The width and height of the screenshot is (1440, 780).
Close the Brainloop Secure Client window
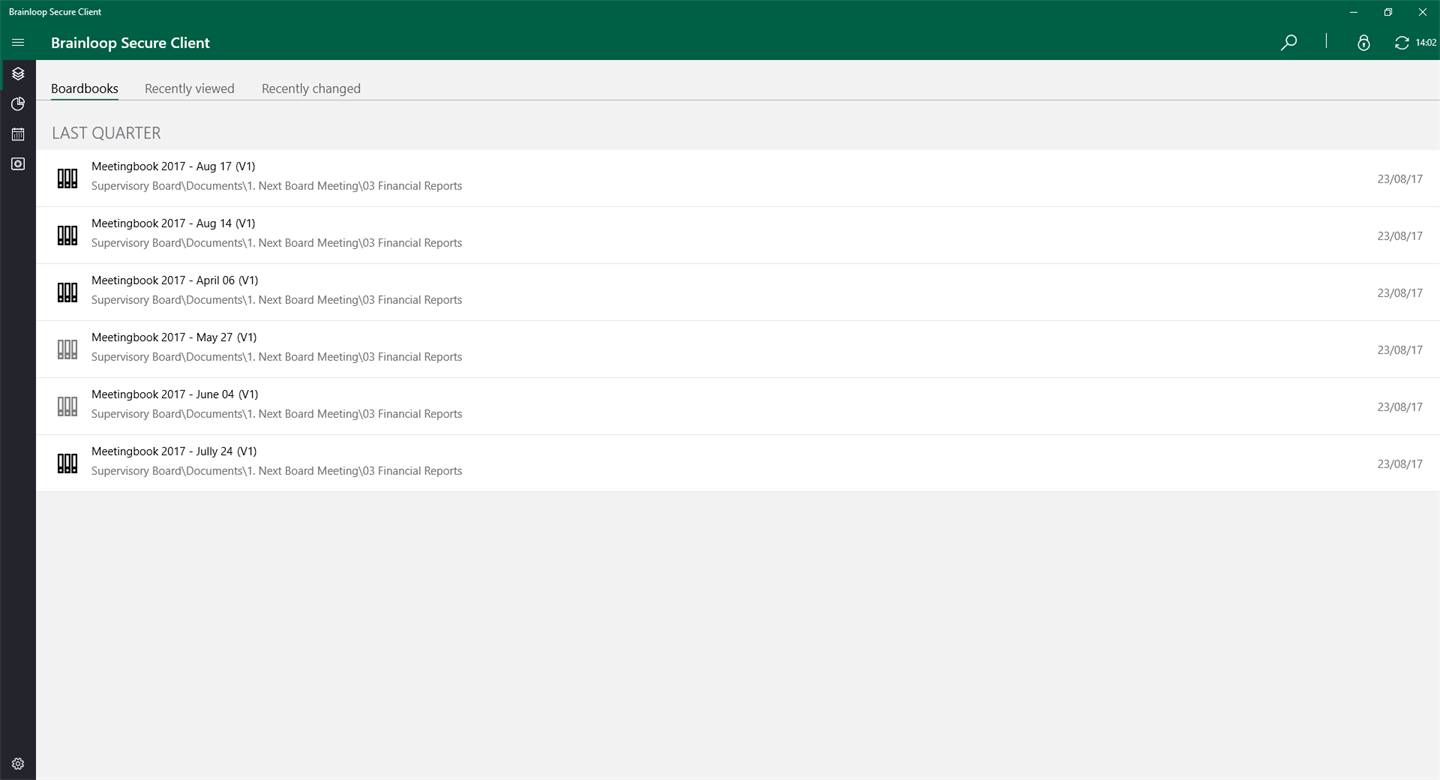pos(1423,12)
